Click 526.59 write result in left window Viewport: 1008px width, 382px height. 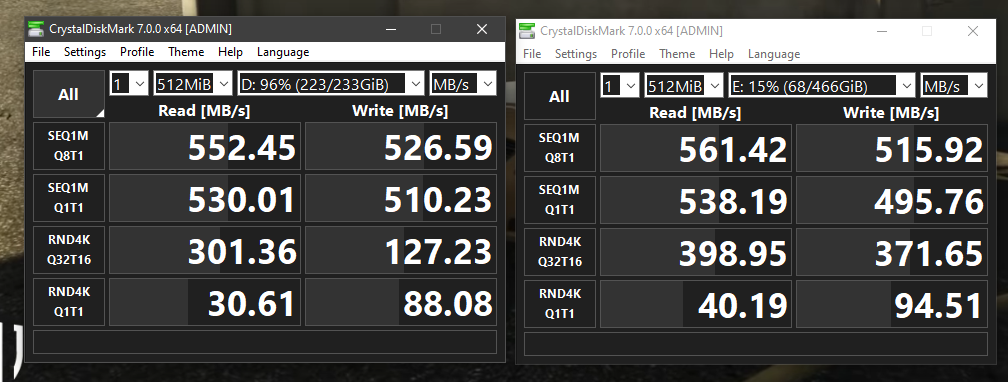pos(400,147)
